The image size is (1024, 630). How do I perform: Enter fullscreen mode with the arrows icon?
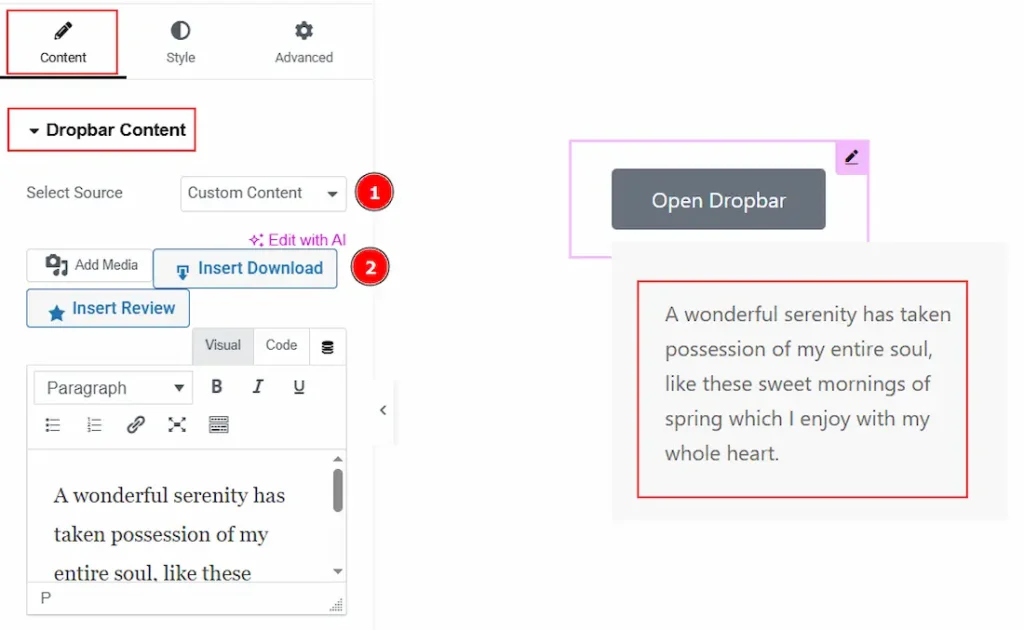(177, 424)
